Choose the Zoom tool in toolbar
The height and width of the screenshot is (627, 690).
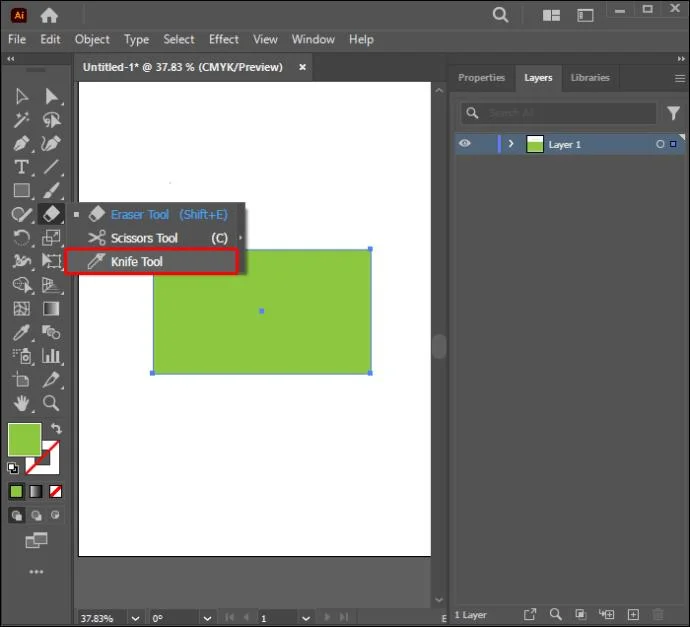[51, 403]
